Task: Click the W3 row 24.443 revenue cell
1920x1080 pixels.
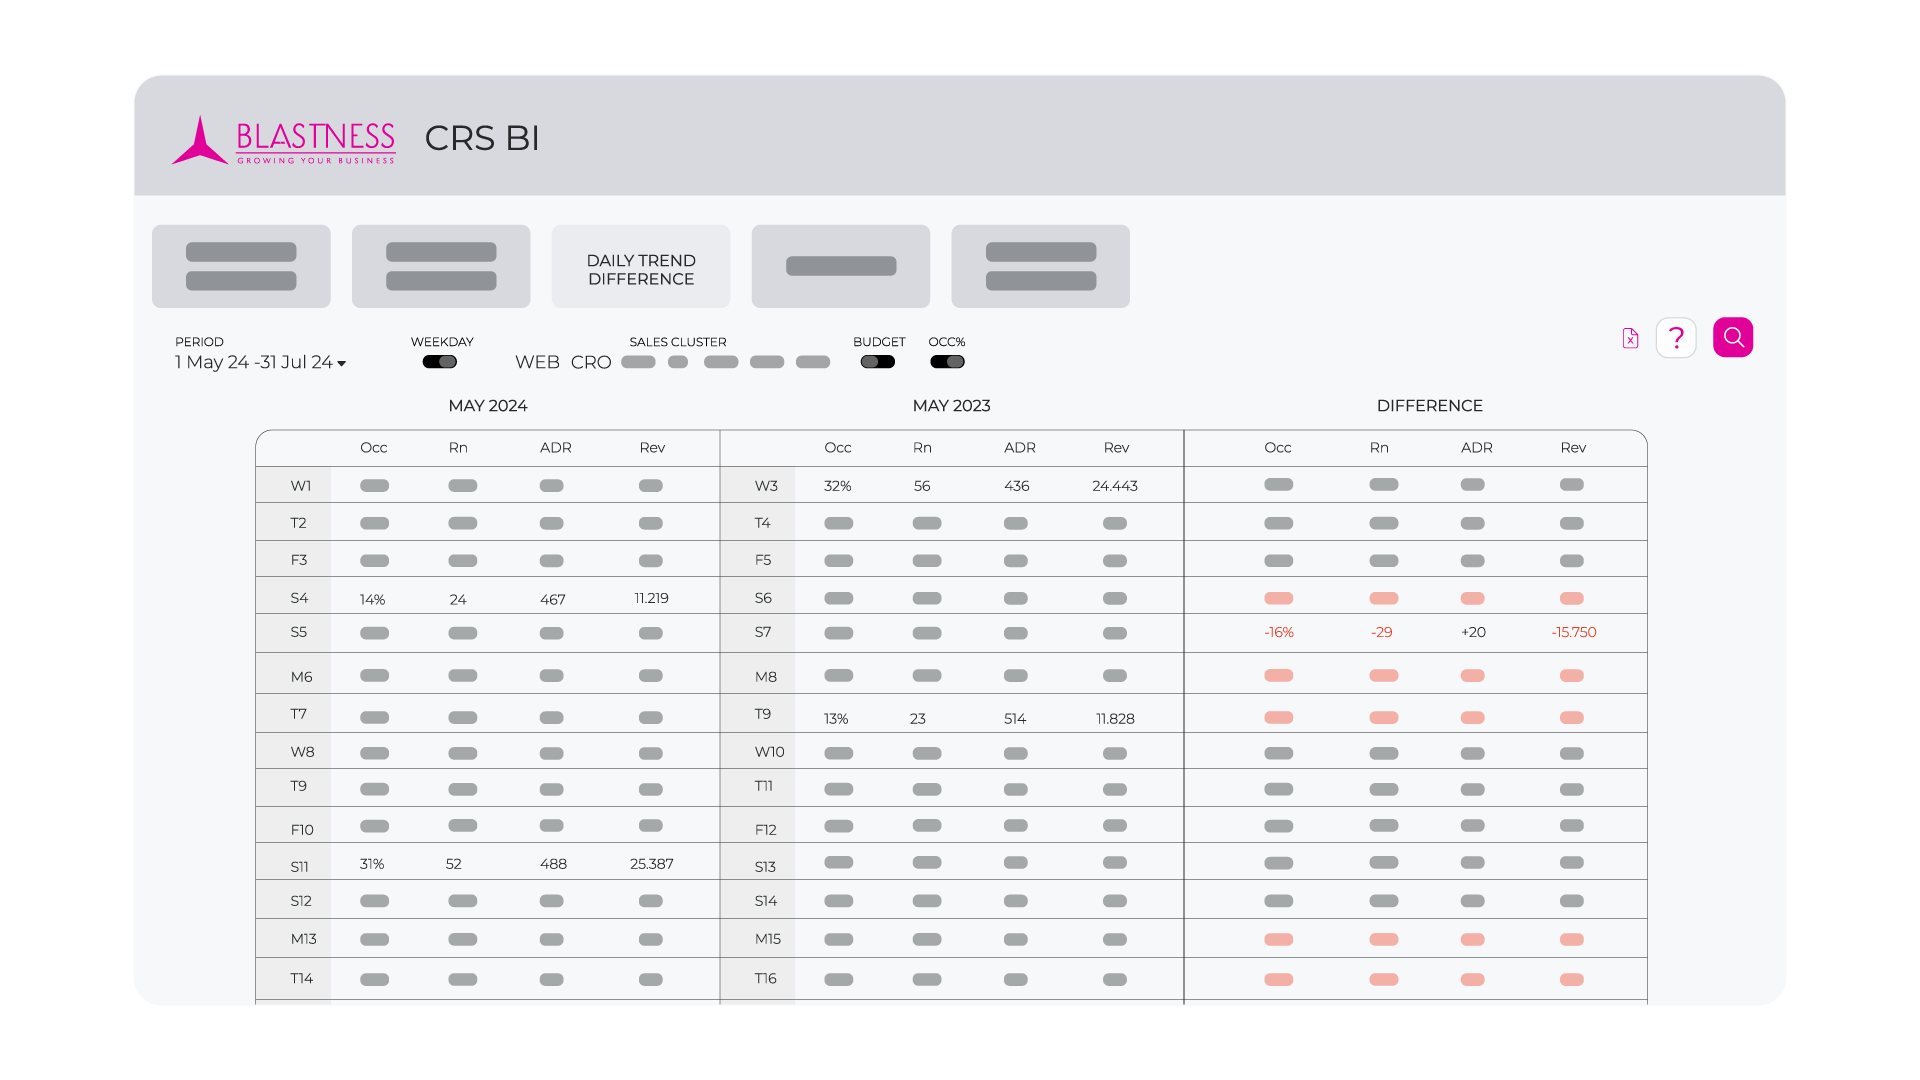Action: click(1114, 486)
